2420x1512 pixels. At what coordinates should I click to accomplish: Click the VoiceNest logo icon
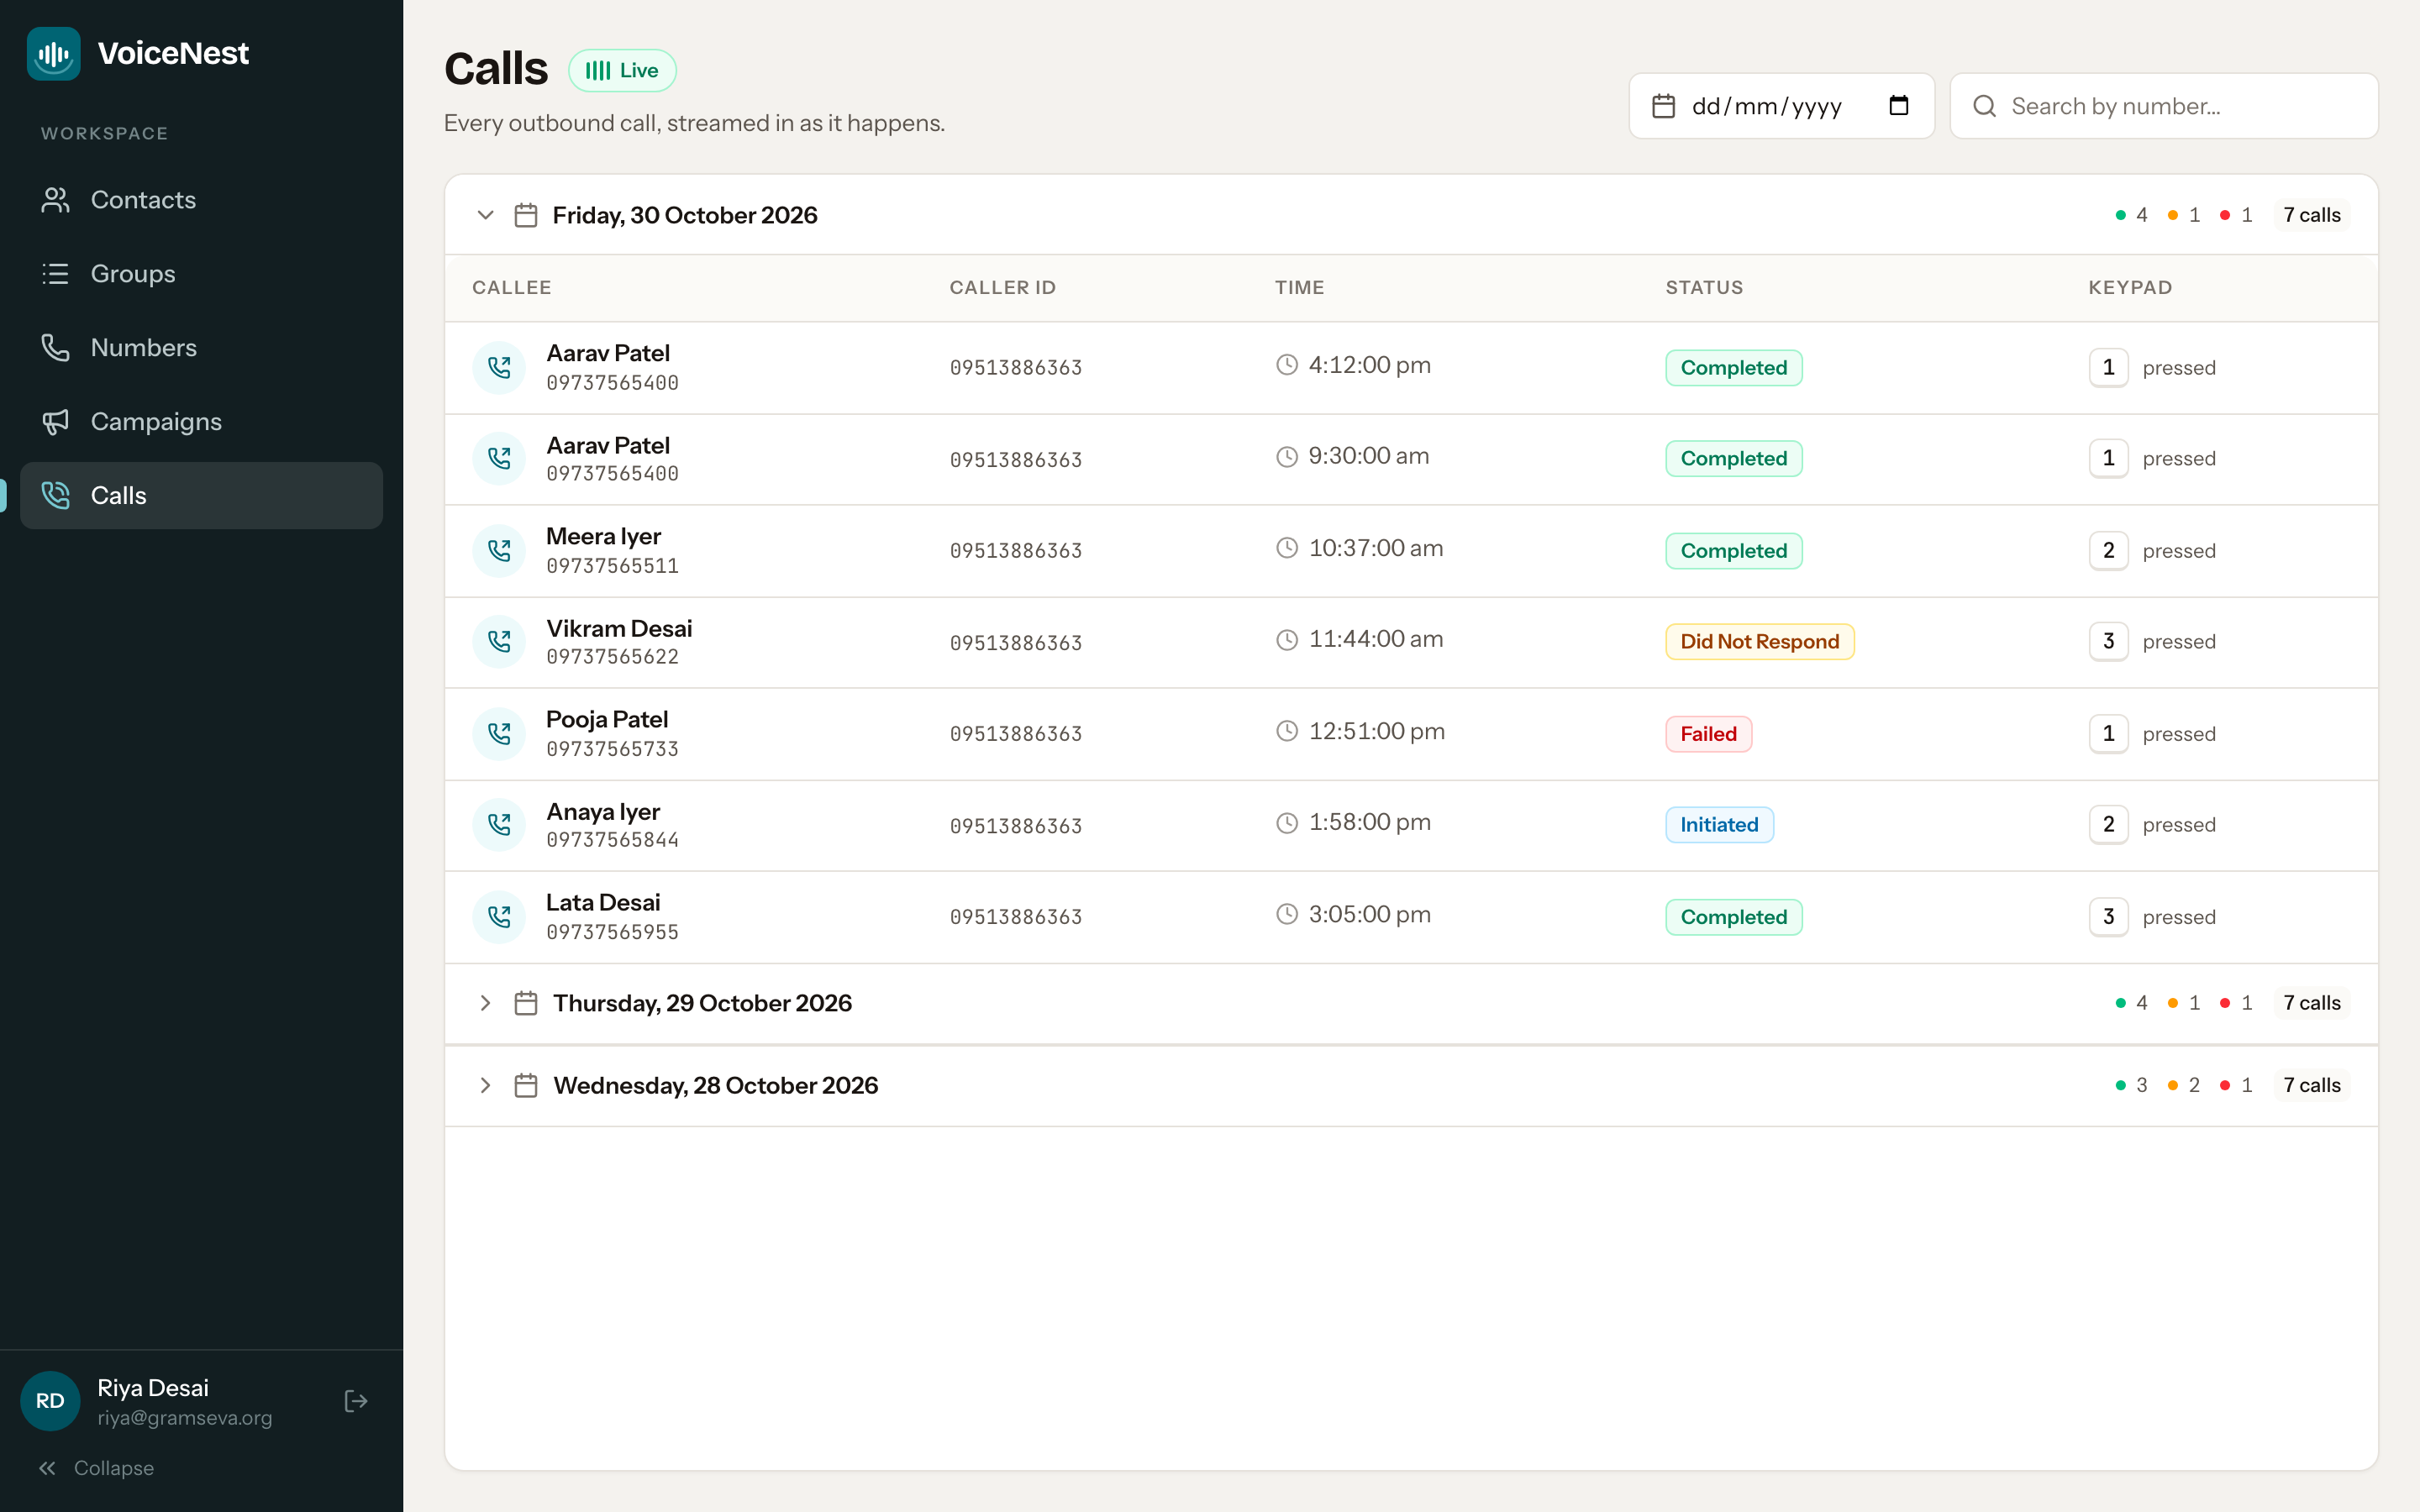54,53
